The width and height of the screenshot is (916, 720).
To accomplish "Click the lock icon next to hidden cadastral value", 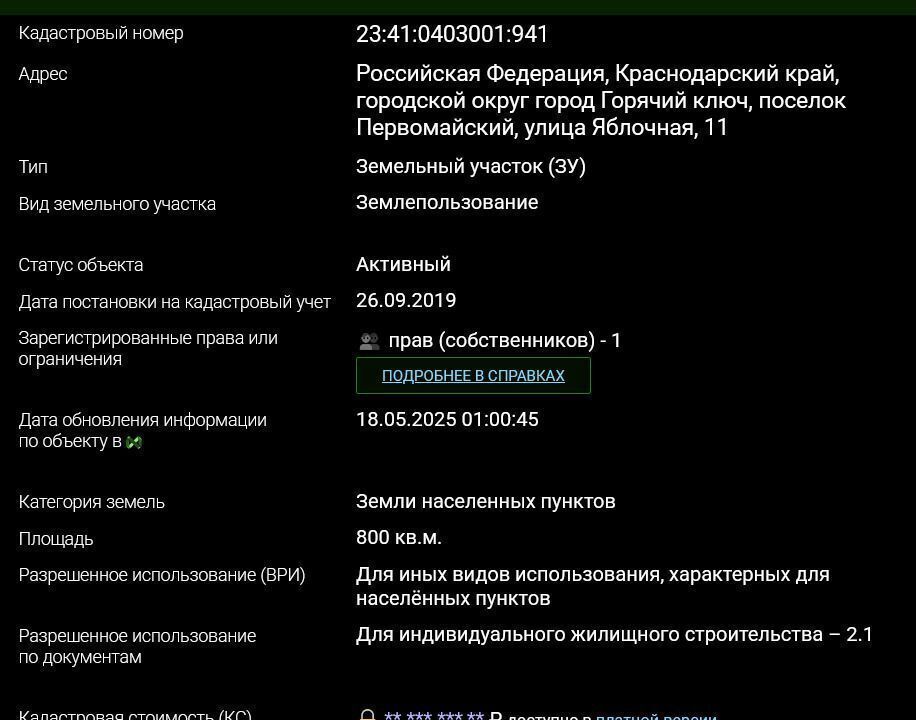I will point(367,715).
